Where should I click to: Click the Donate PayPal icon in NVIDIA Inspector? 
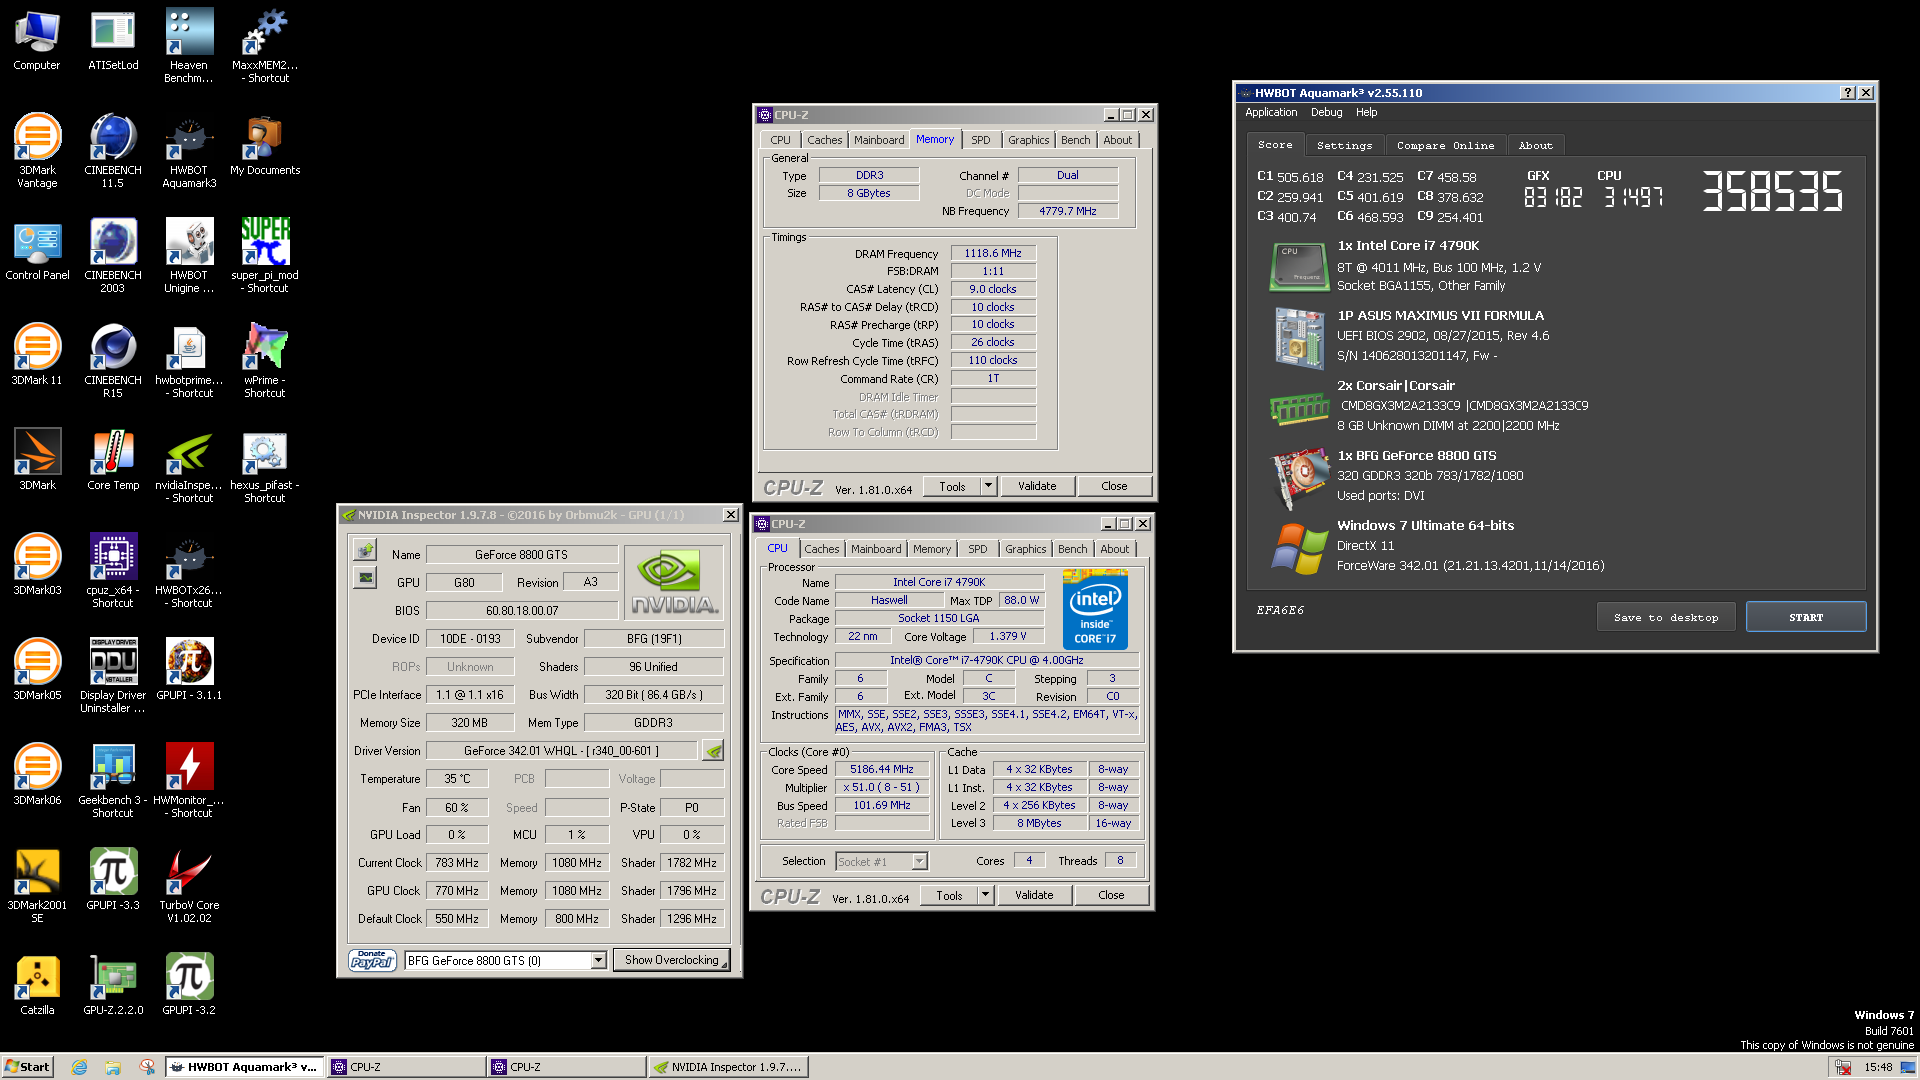pyautogui.click(x=372, y=960)
